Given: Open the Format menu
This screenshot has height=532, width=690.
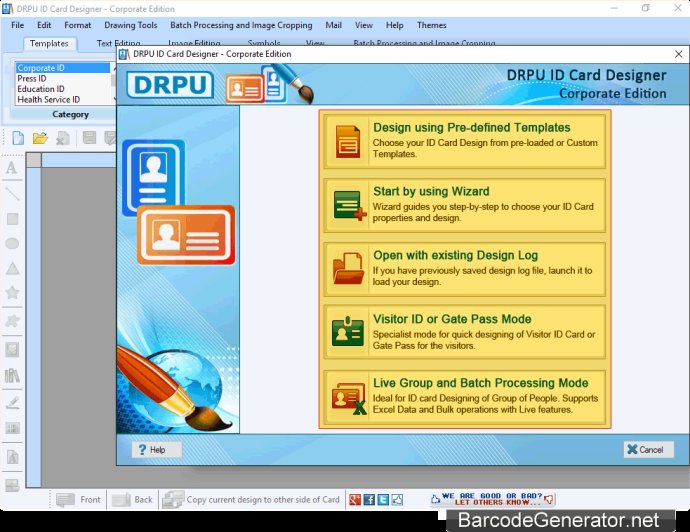Looking at the screenshot, I should pos(77,25).
